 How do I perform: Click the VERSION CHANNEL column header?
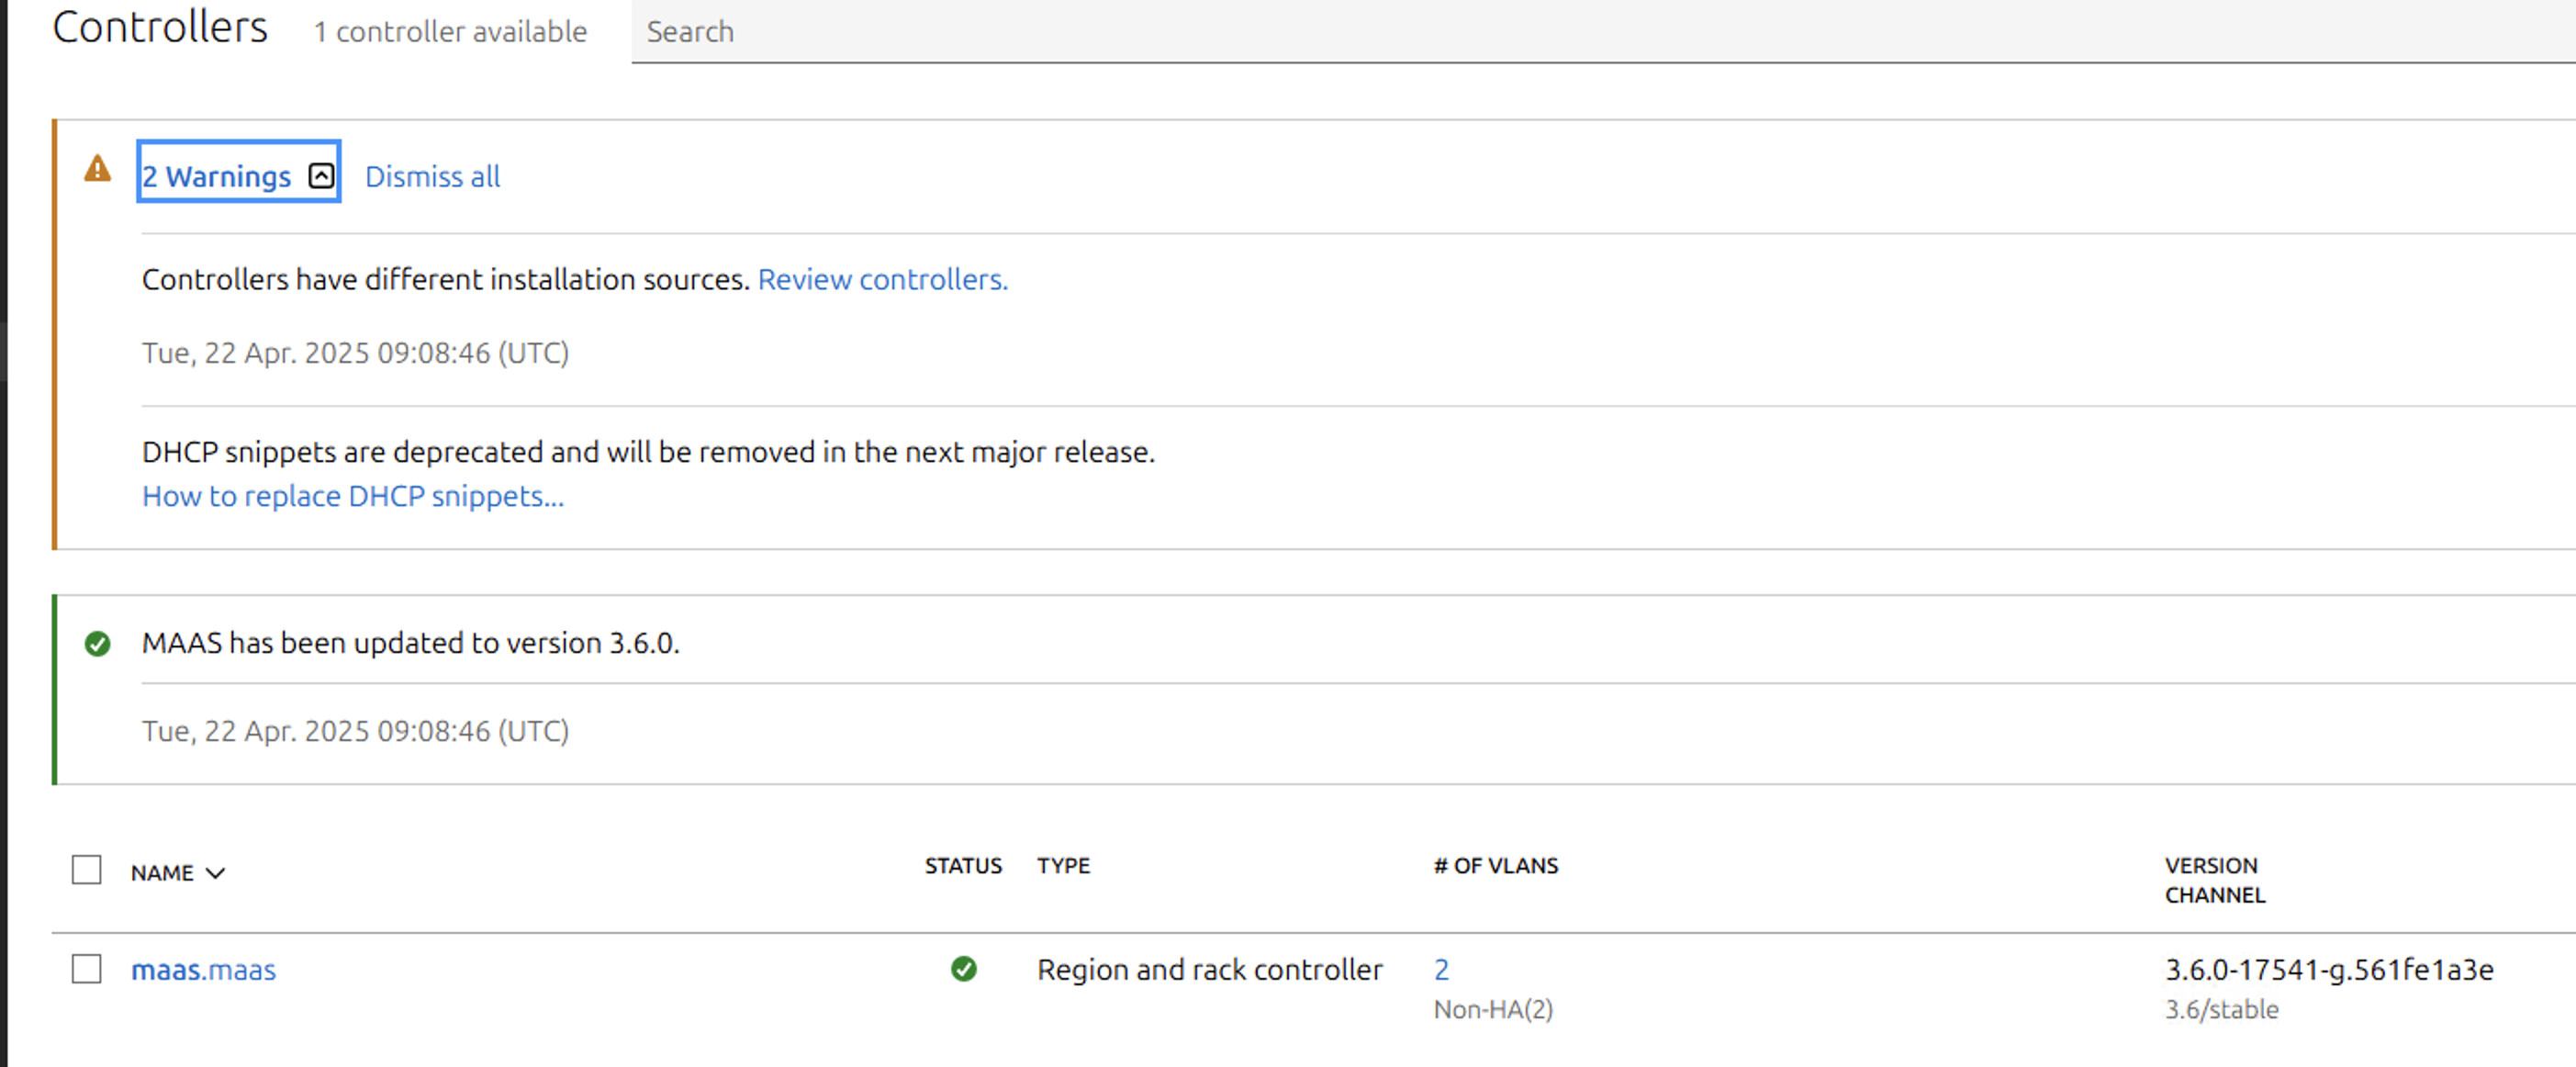pyautogui.click(x=2214, y=880)
